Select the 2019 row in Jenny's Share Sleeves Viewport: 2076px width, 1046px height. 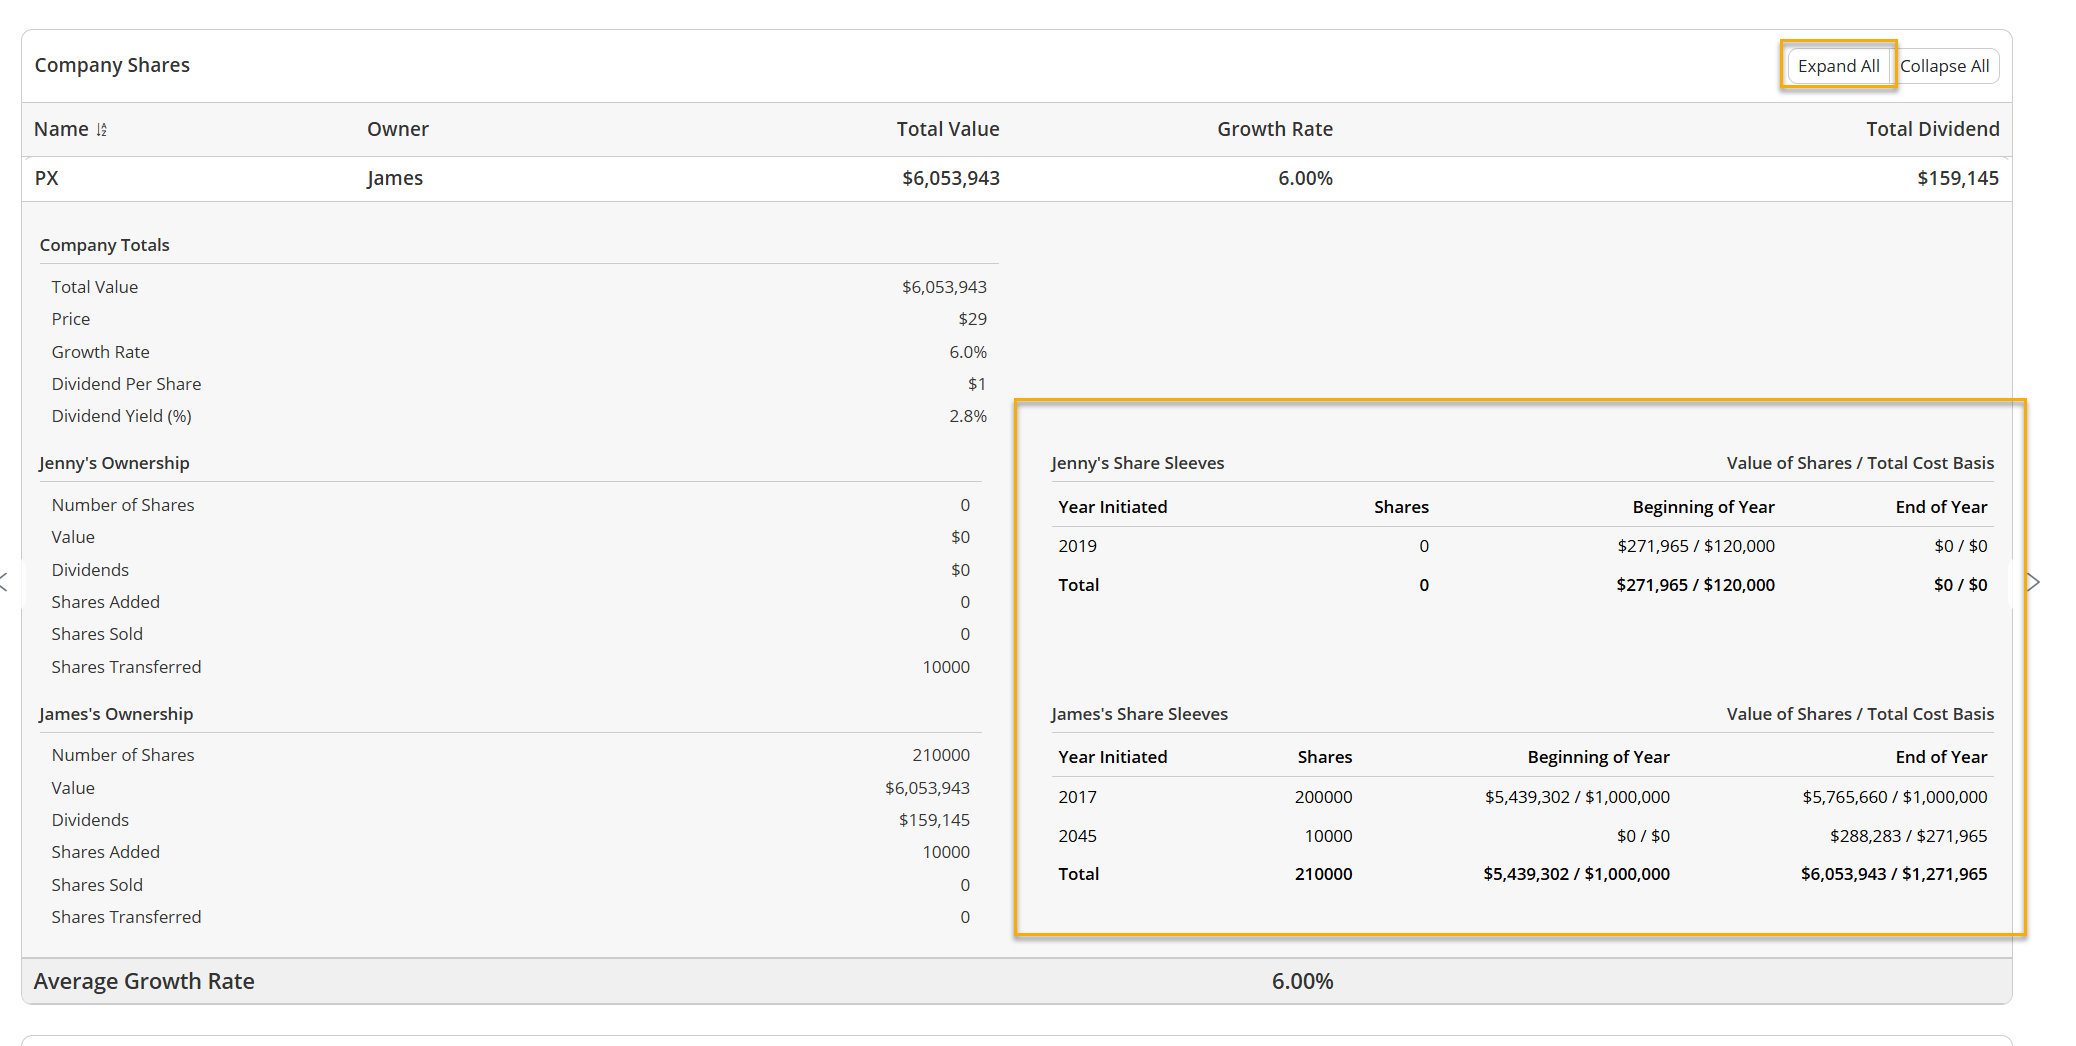coord(1522,546)
